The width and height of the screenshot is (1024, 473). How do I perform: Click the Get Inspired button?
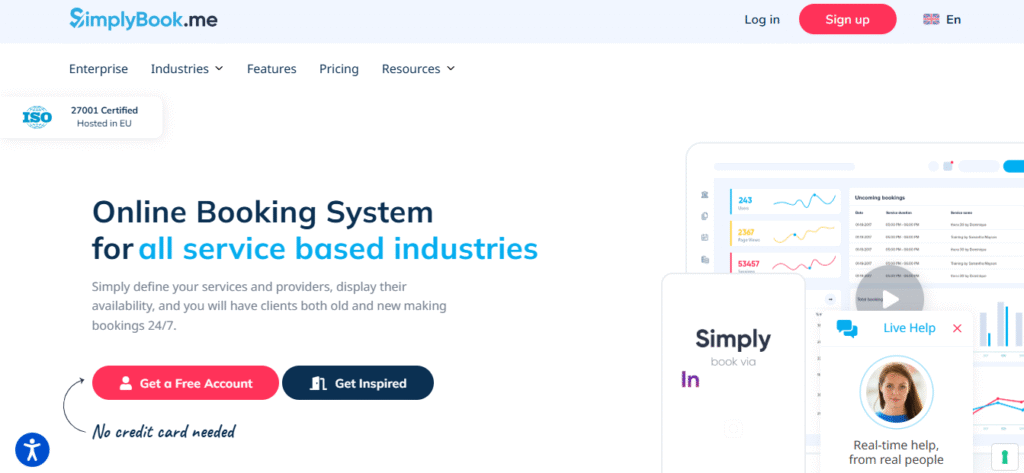coord(358,383)
